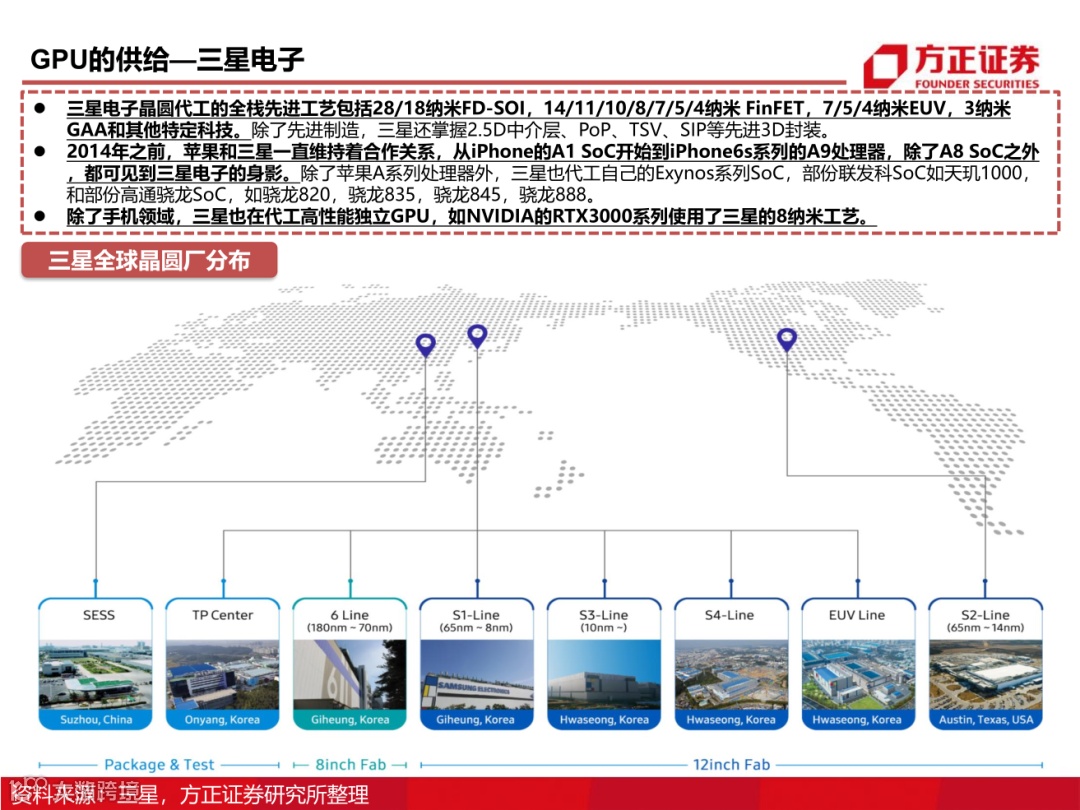Click the first bullet about 28/18纳米FD-SOI processes
The image size is (1080, 810).
pos(538,119)
